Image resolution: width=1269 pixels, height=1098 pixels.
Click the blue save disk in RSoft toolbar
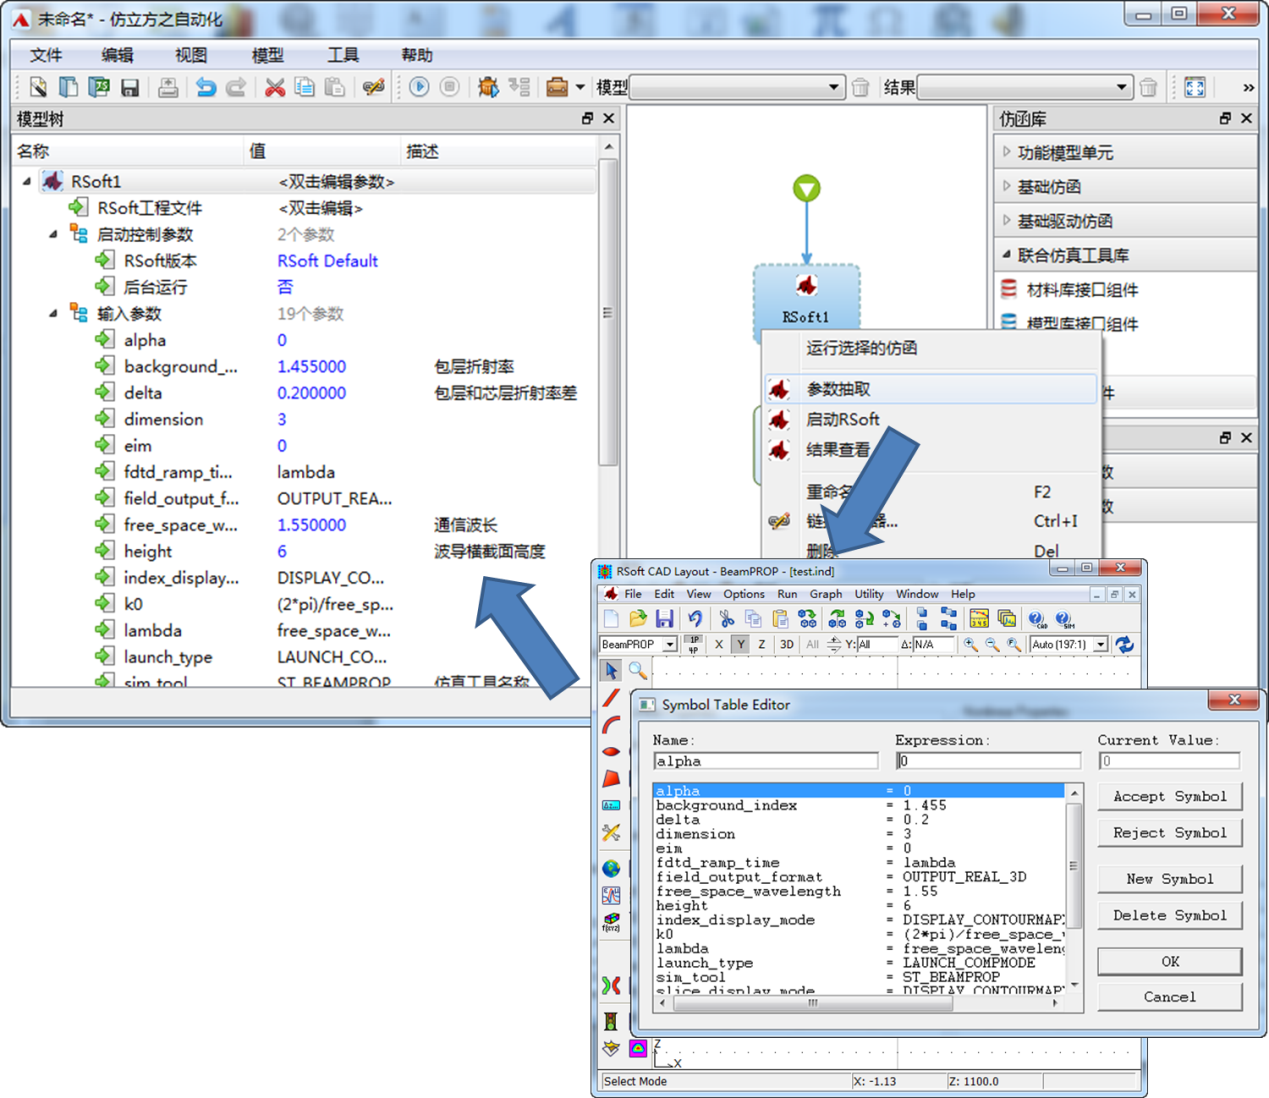(x=664, y=619)
